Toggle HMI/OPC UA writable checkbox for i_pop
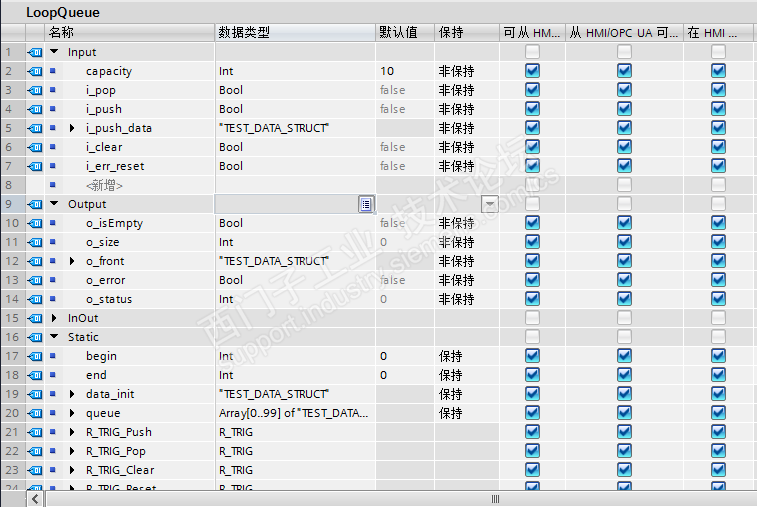 click(624, 90)
